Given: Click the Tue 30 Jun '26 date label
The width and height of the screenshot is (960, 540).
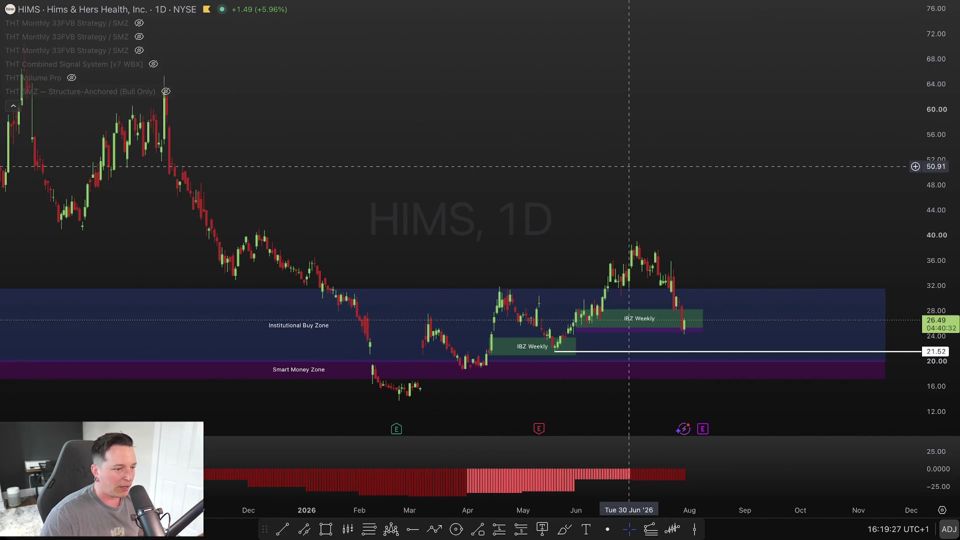Looking at the screenshot, I should pos(629,509).
